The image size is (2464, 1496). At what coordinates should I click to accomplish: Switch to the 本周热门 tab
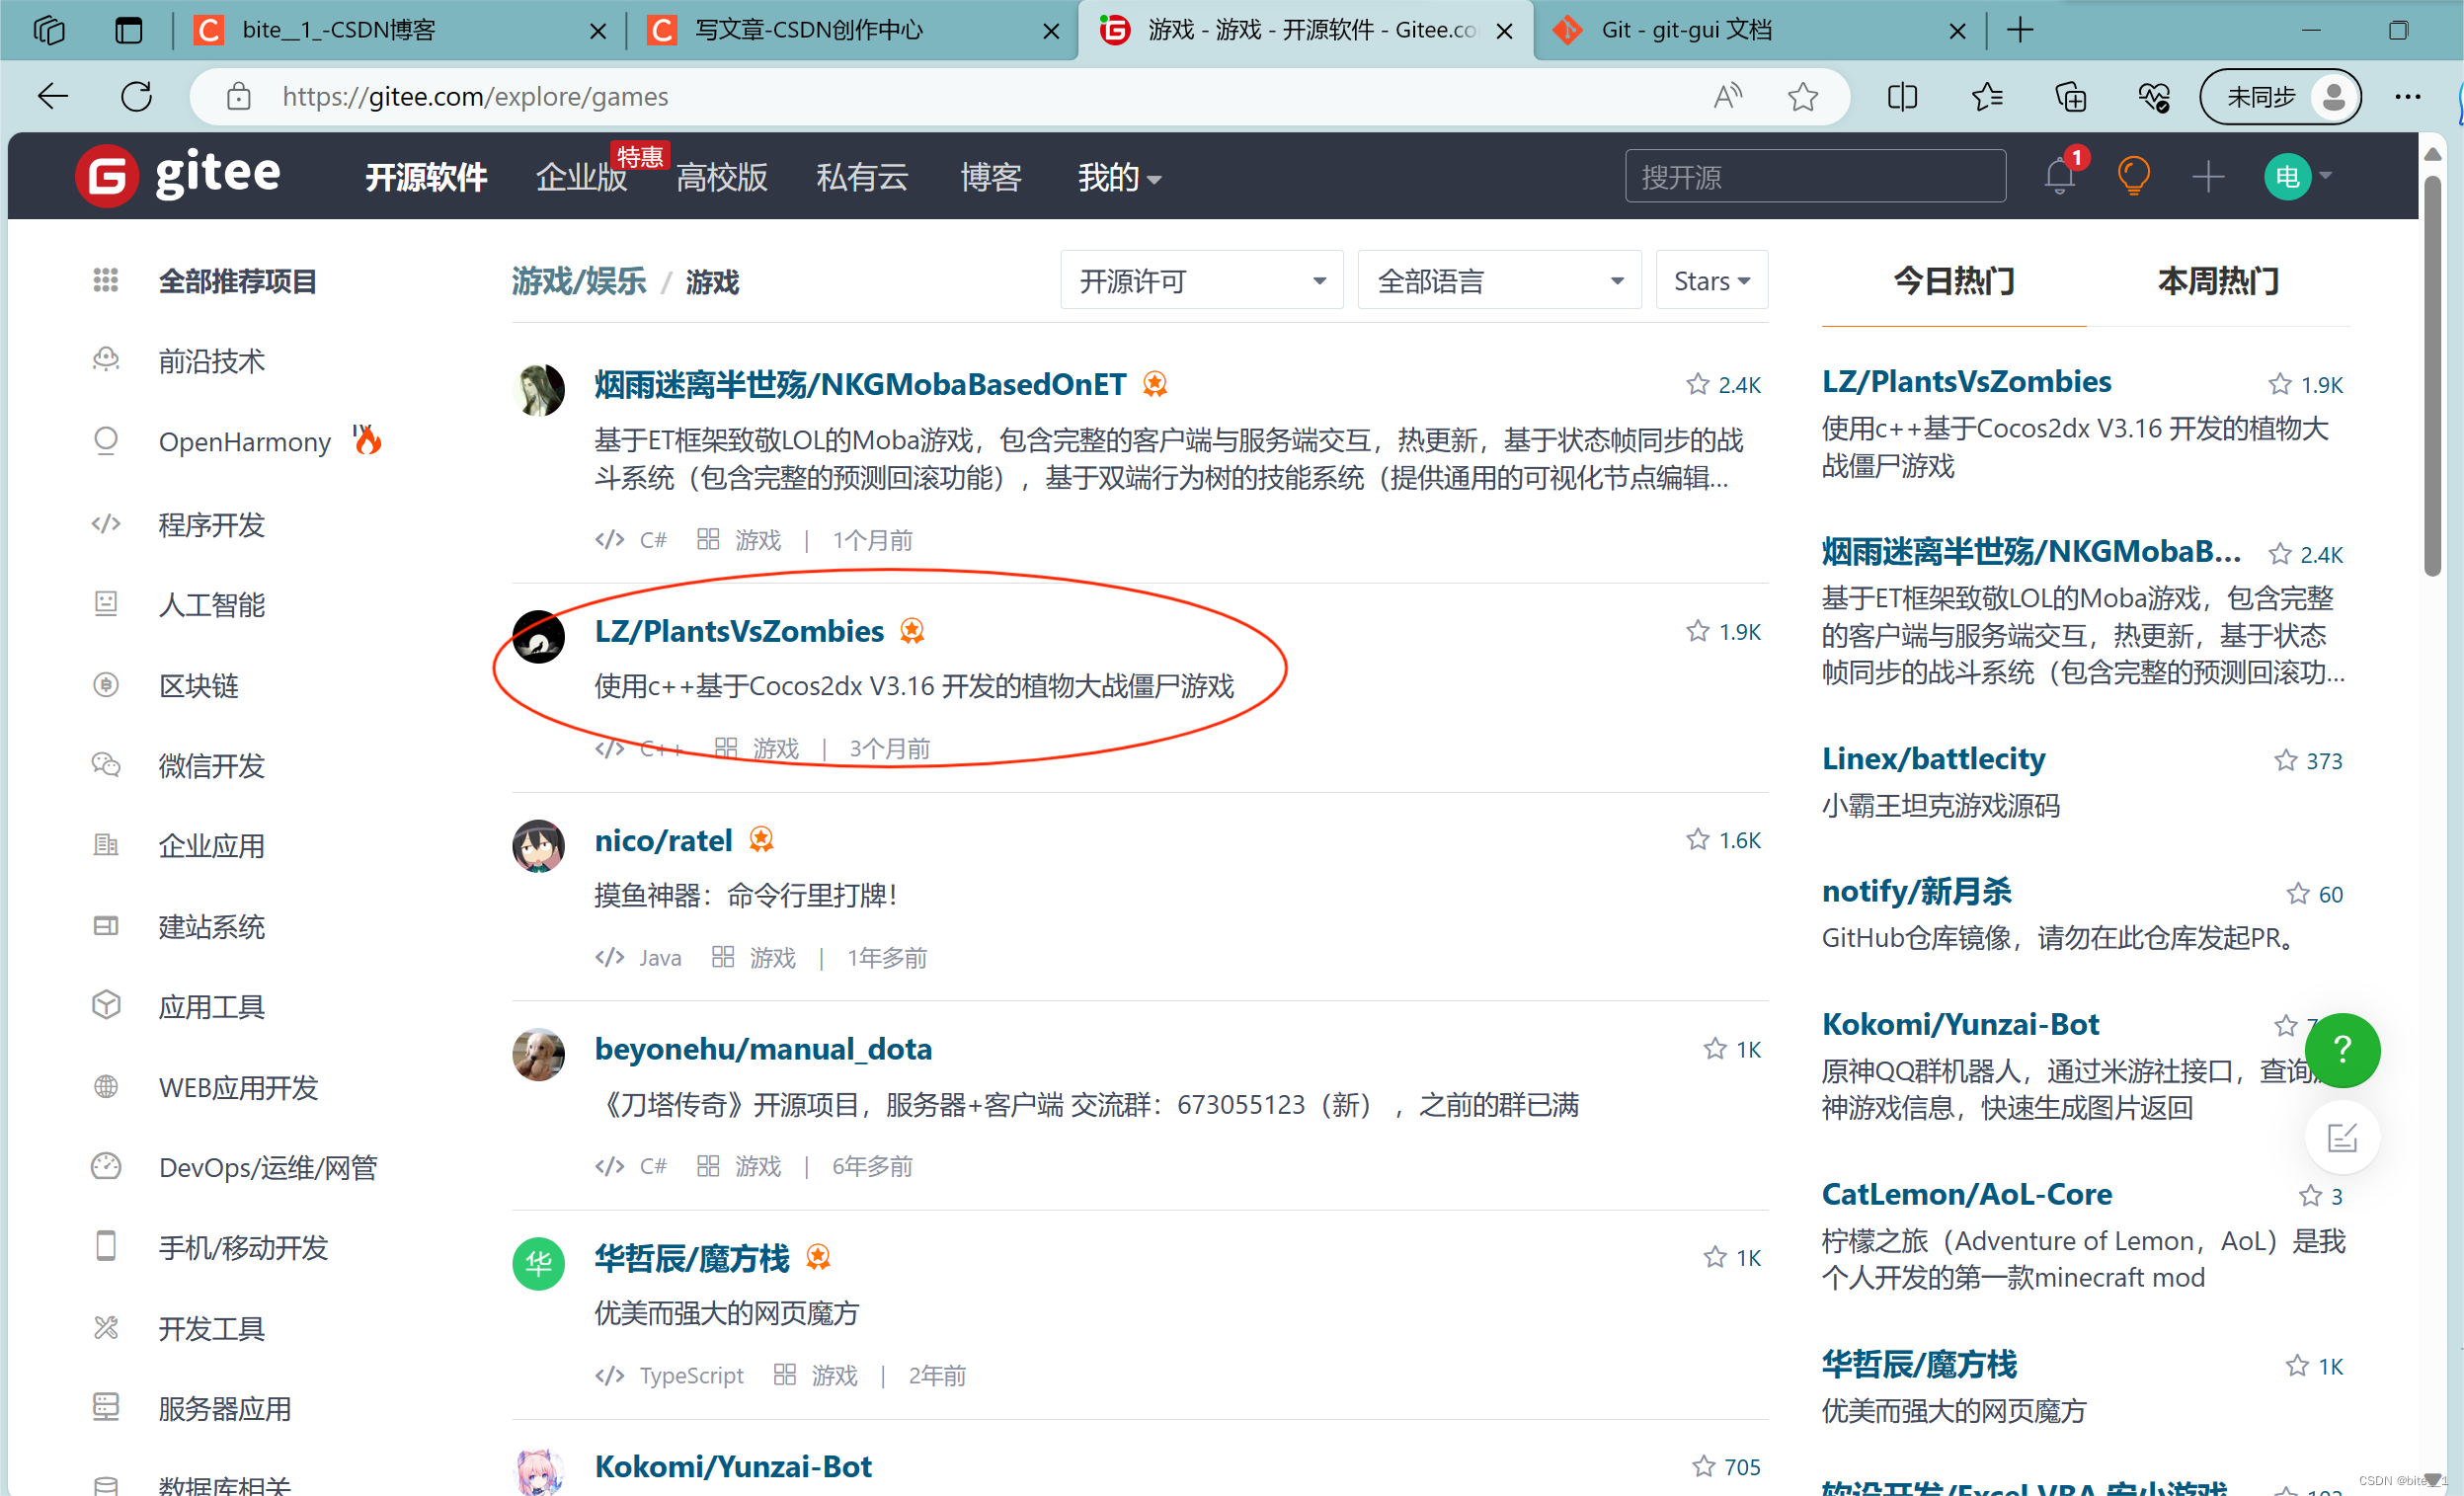coord(2217,281)
